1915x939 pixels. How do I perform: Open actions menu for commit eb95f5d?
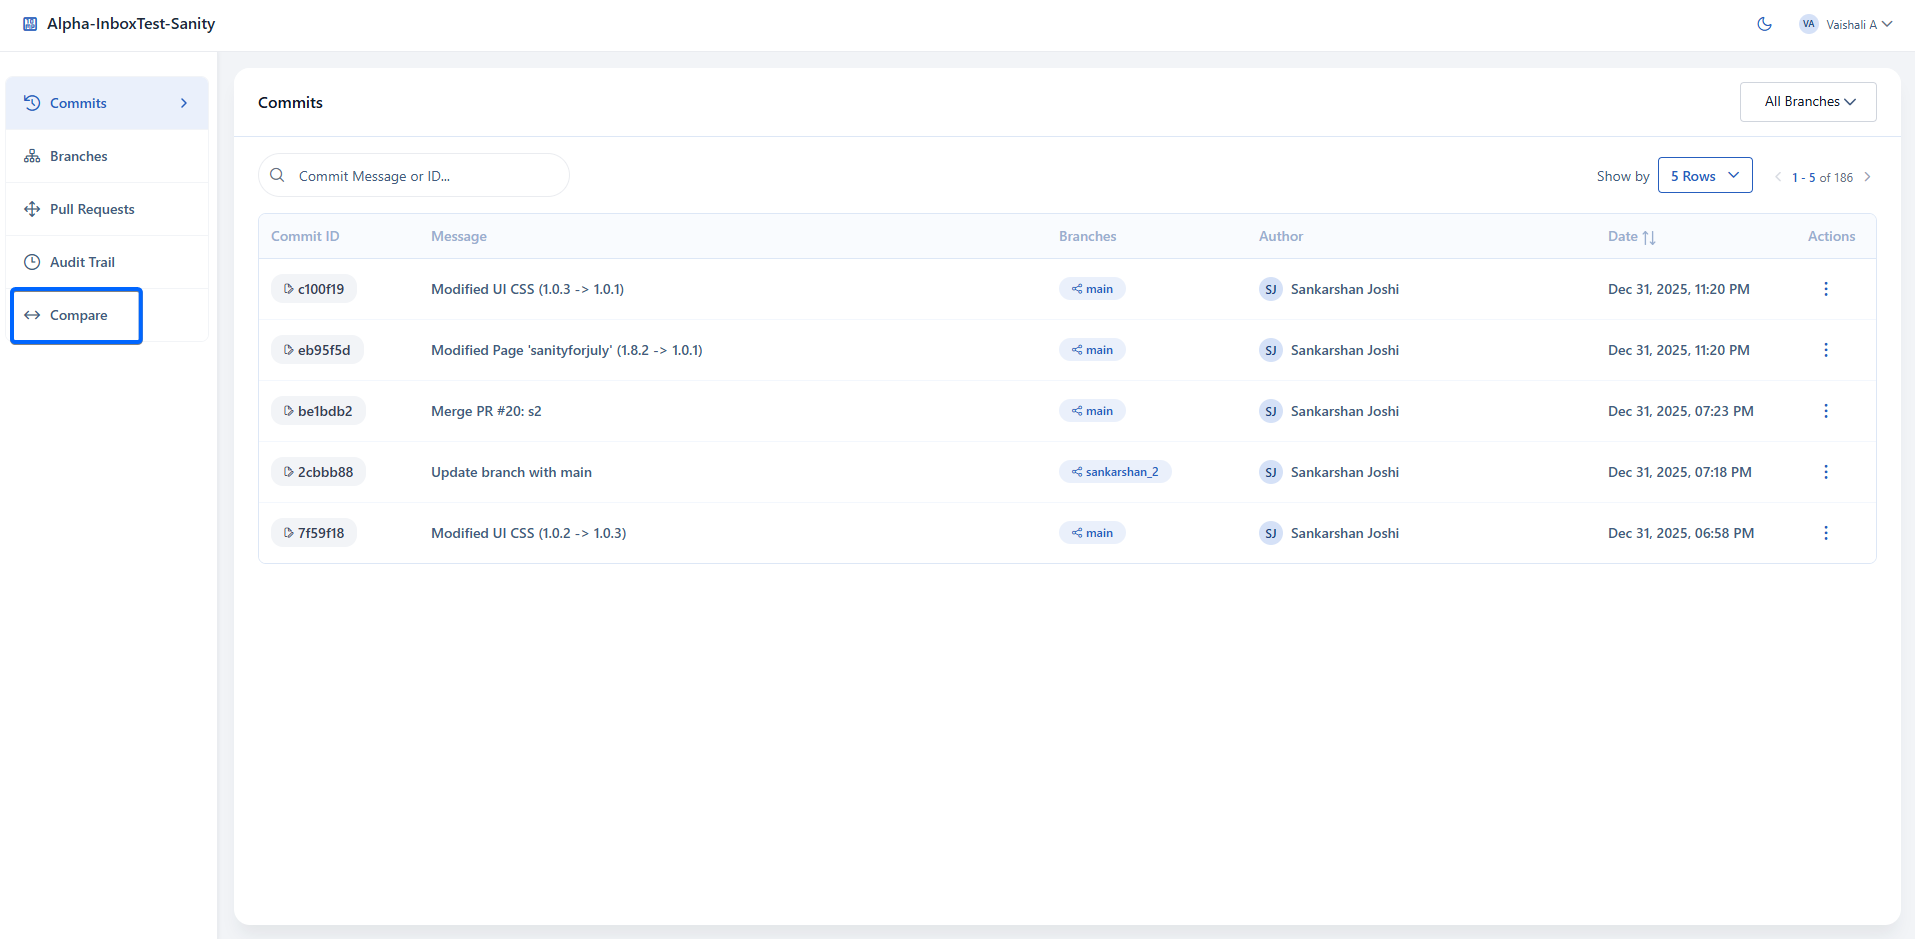[1826, 350]
